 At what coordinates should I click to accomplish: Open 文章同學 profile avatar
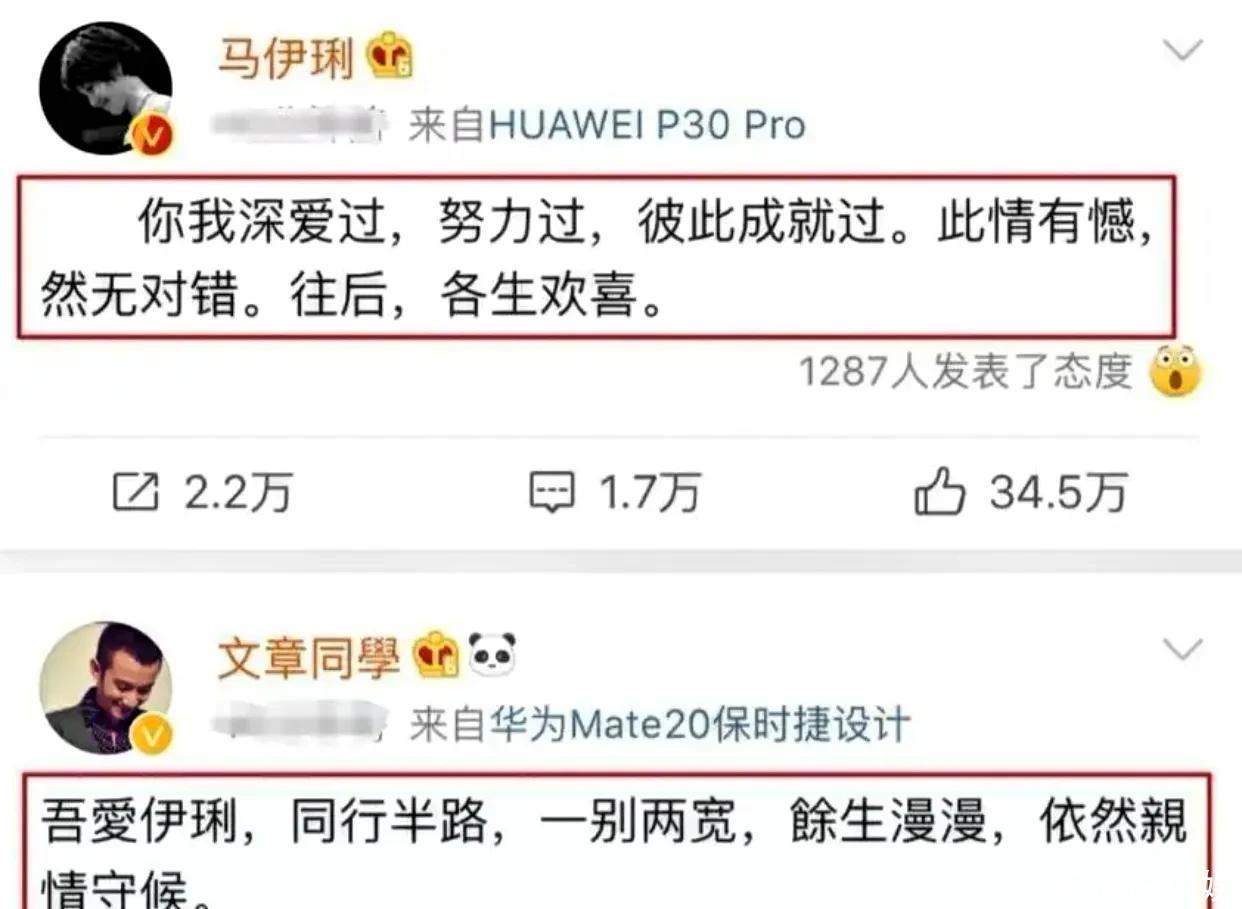[x=106, y=689]
